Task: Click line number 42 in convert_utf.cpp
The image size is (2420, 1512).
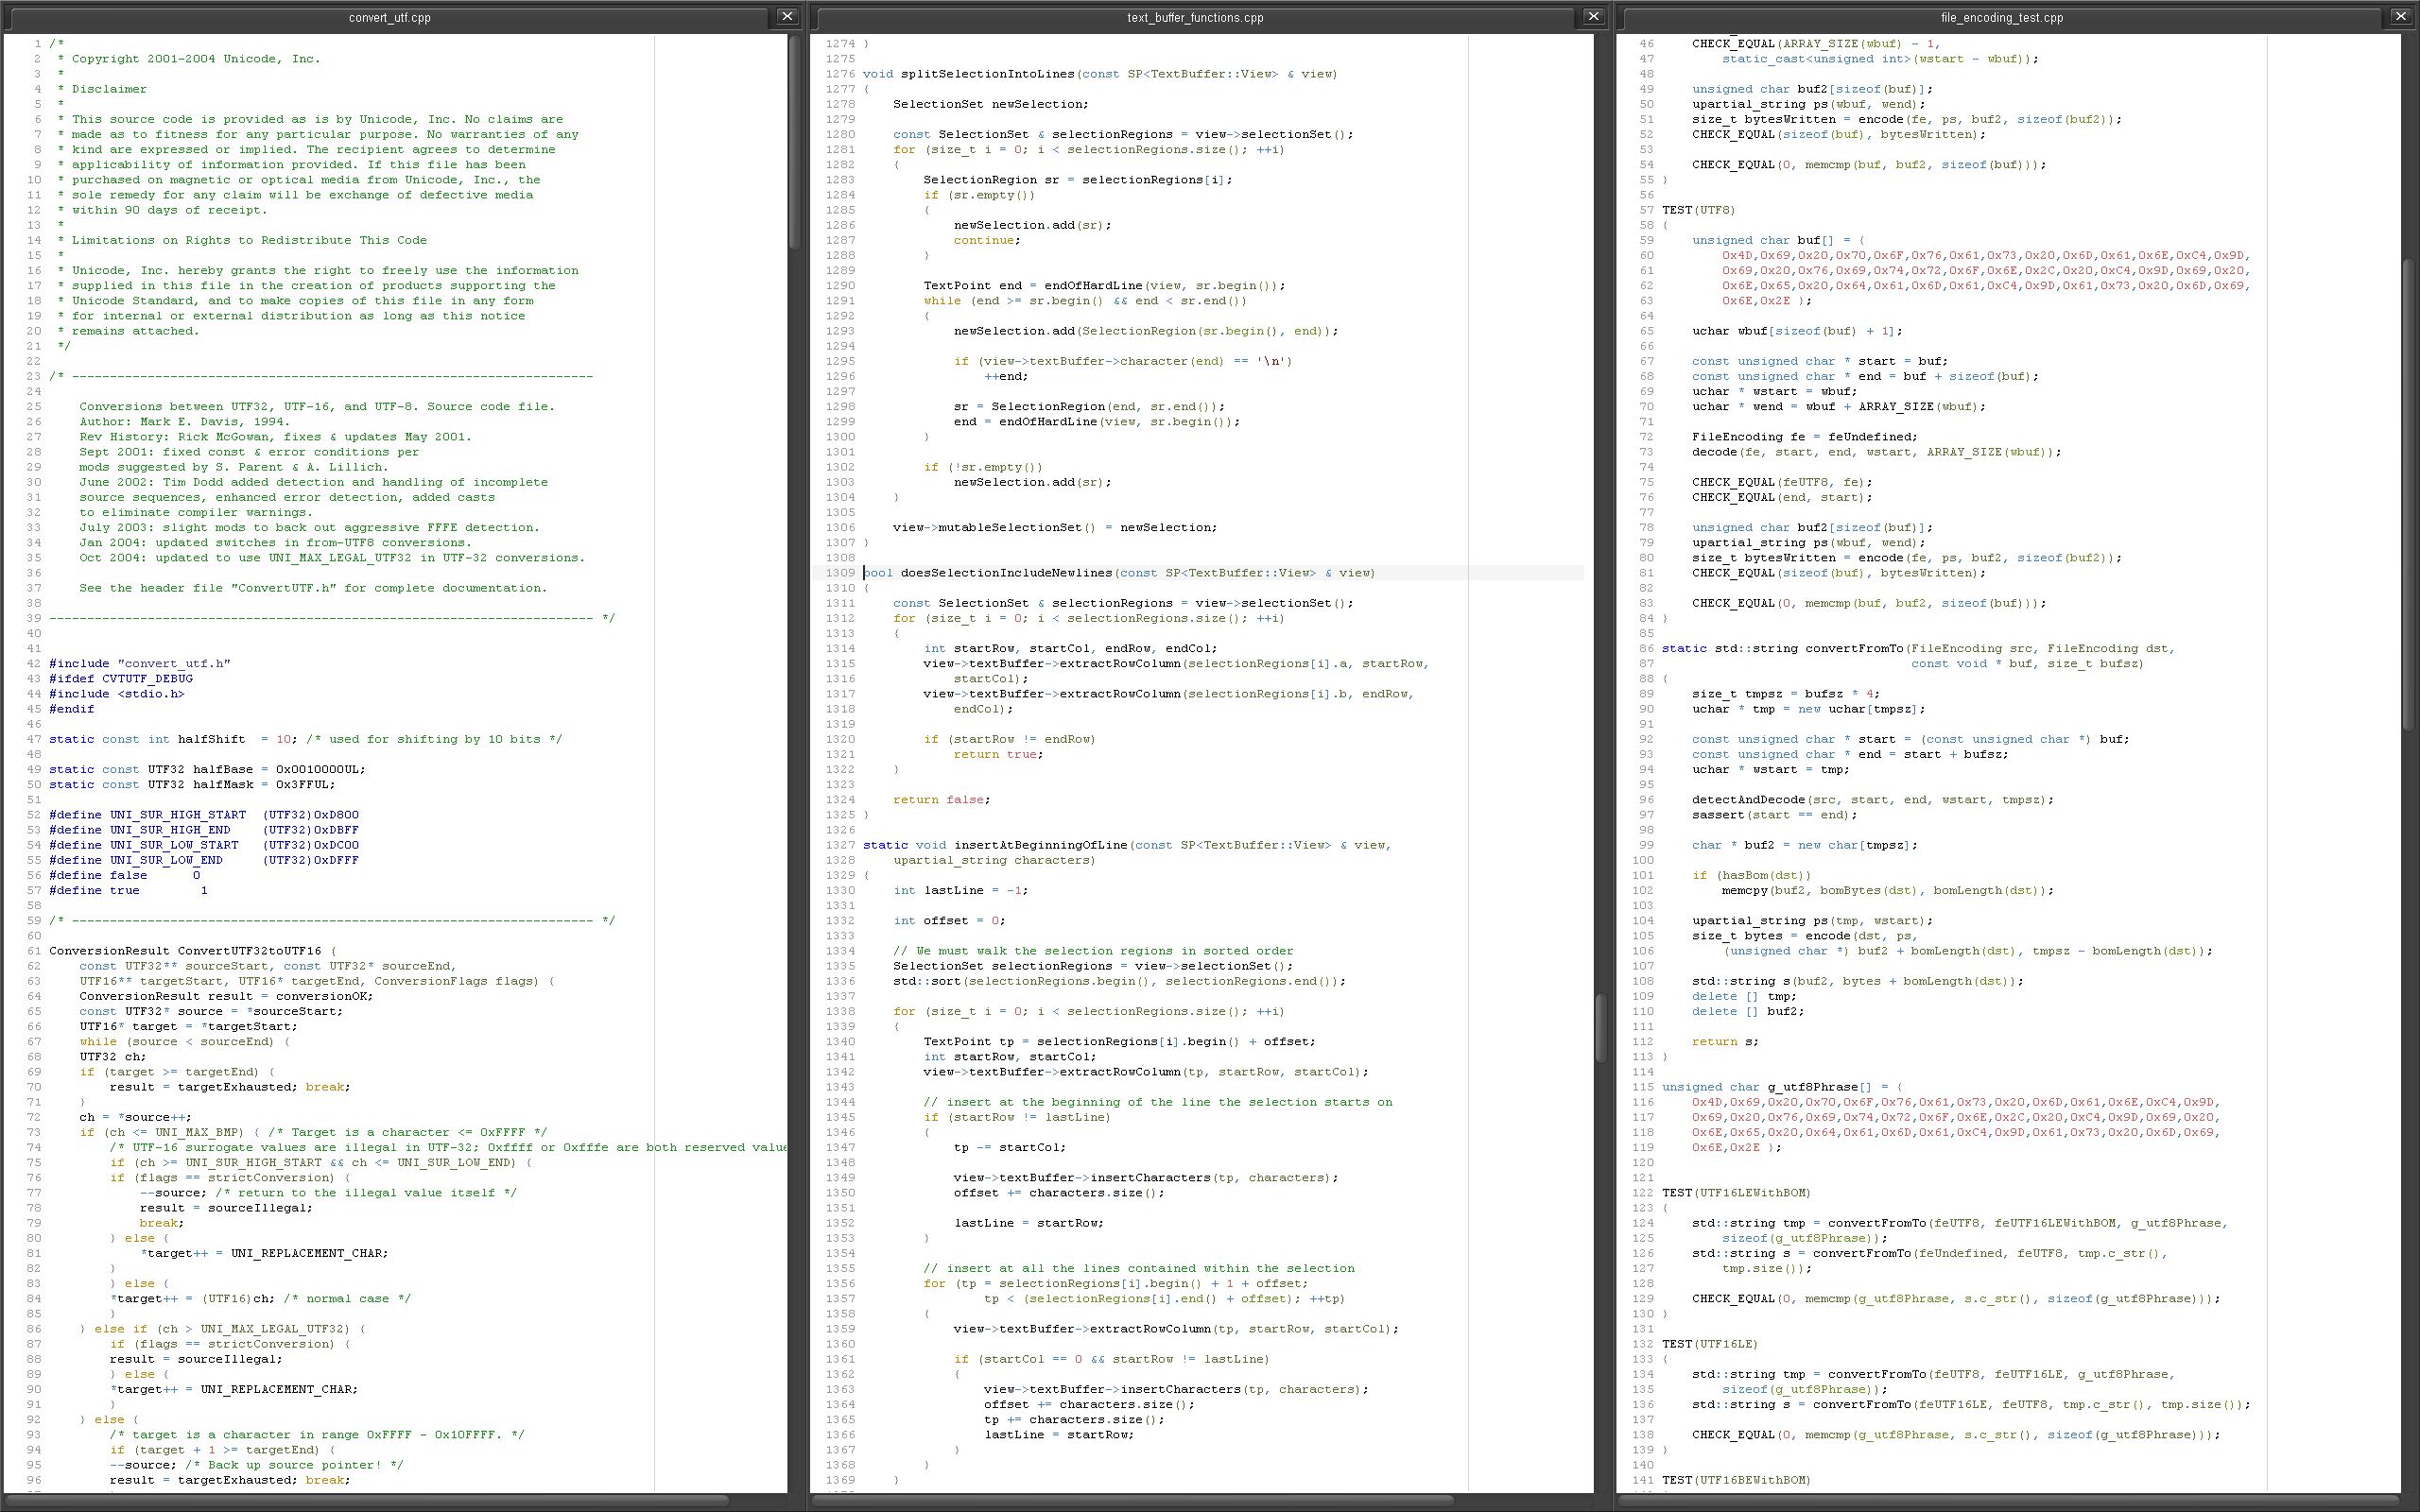Action: [34, 664]
